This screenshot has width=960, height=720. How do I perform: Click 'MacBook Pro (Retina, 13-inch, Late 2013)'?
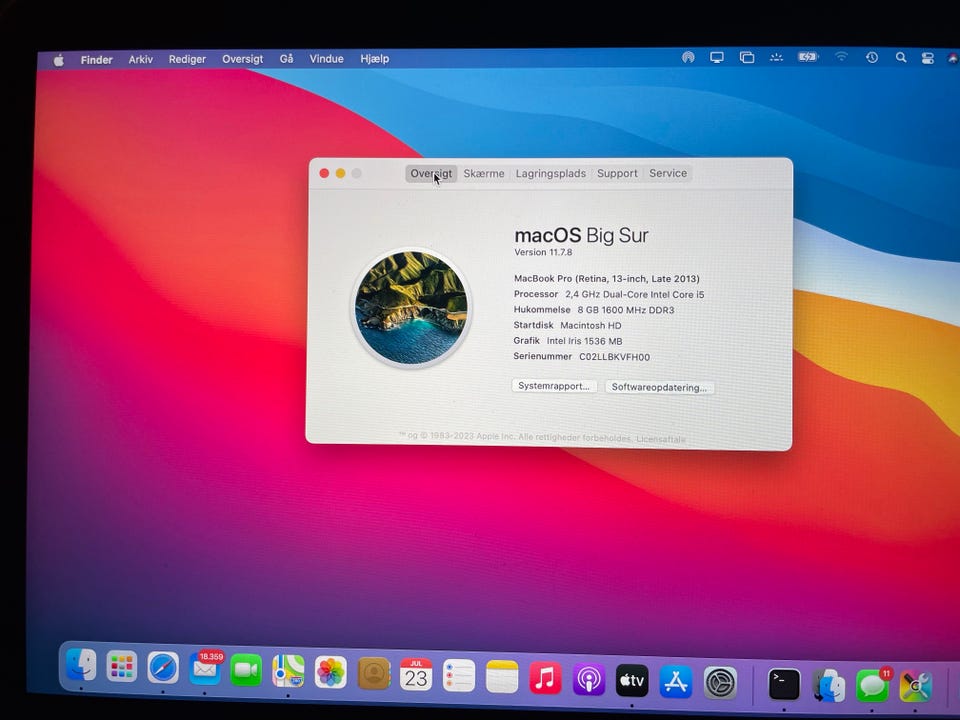[607, 279]
